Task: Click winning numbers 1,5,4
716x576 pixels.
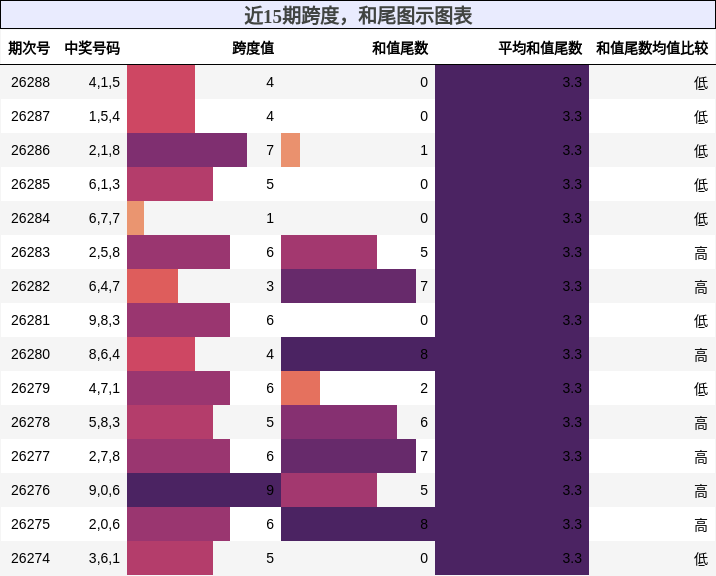Action: tap(104, 116)
